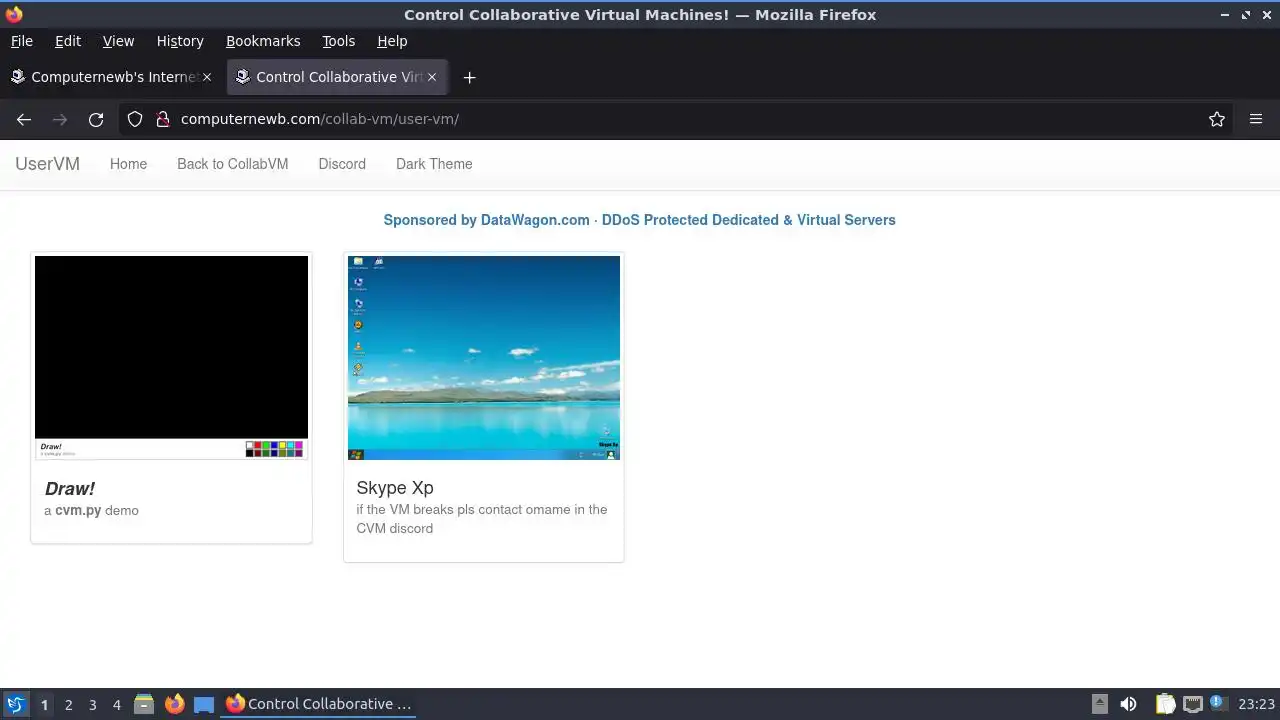The image size is (1280, 720).
Task: Bookmark this page with the star icon
Action: coord(1217,119)
